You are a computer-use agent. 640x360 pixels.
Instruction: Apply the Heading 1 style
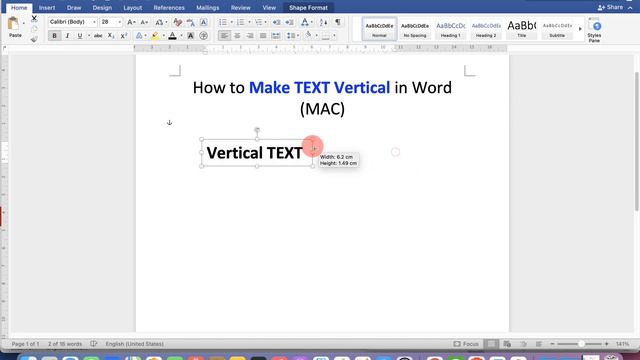coord(451,29)
